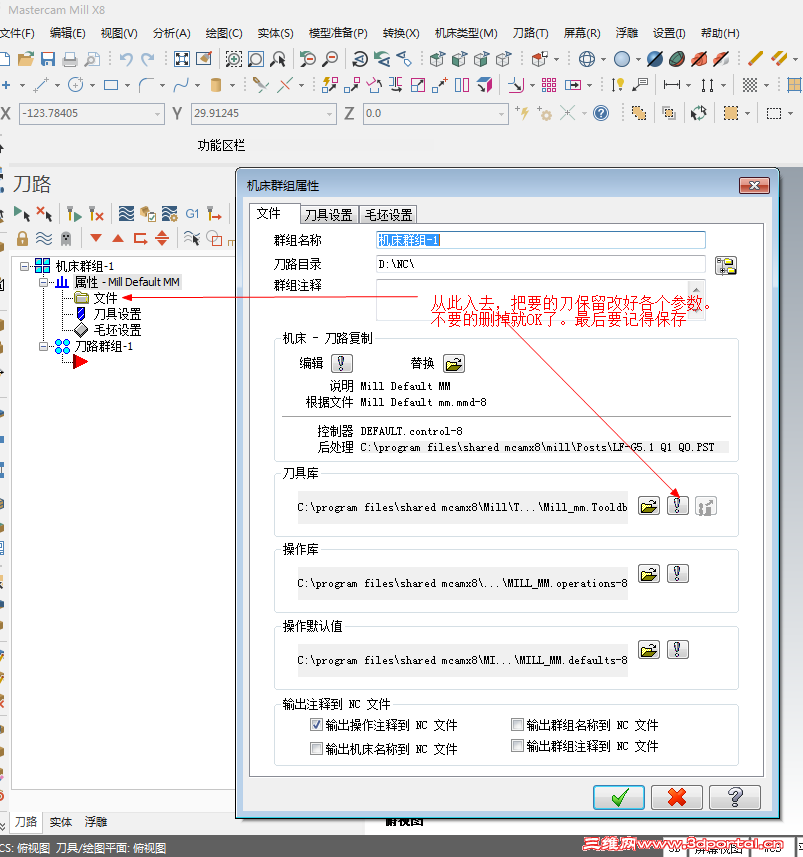Click the toolpath directory browse icon
The height and width of the screenshot is (857, 803).
(x=726, y=266)
